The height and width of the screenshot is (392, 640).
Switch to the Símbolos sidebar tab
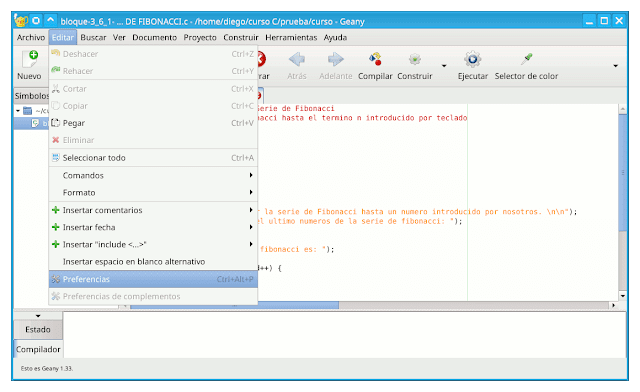[x=31, y=96]
